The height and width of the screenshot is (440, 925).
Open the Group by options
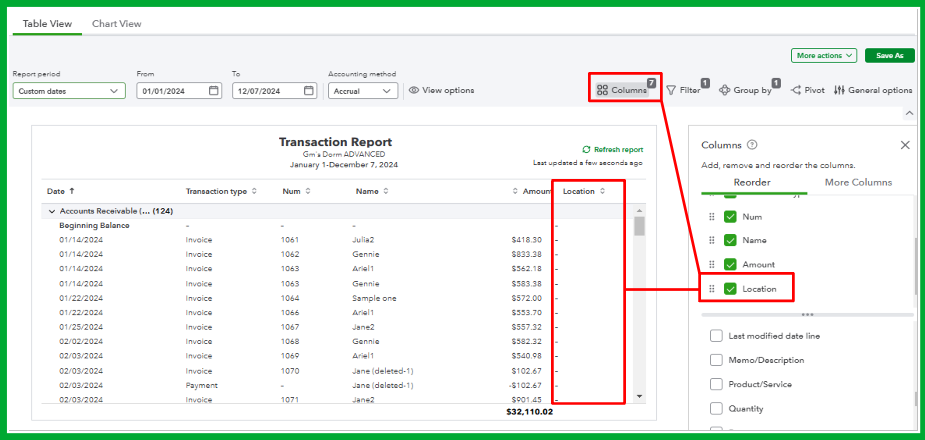[x=746, y=90]
